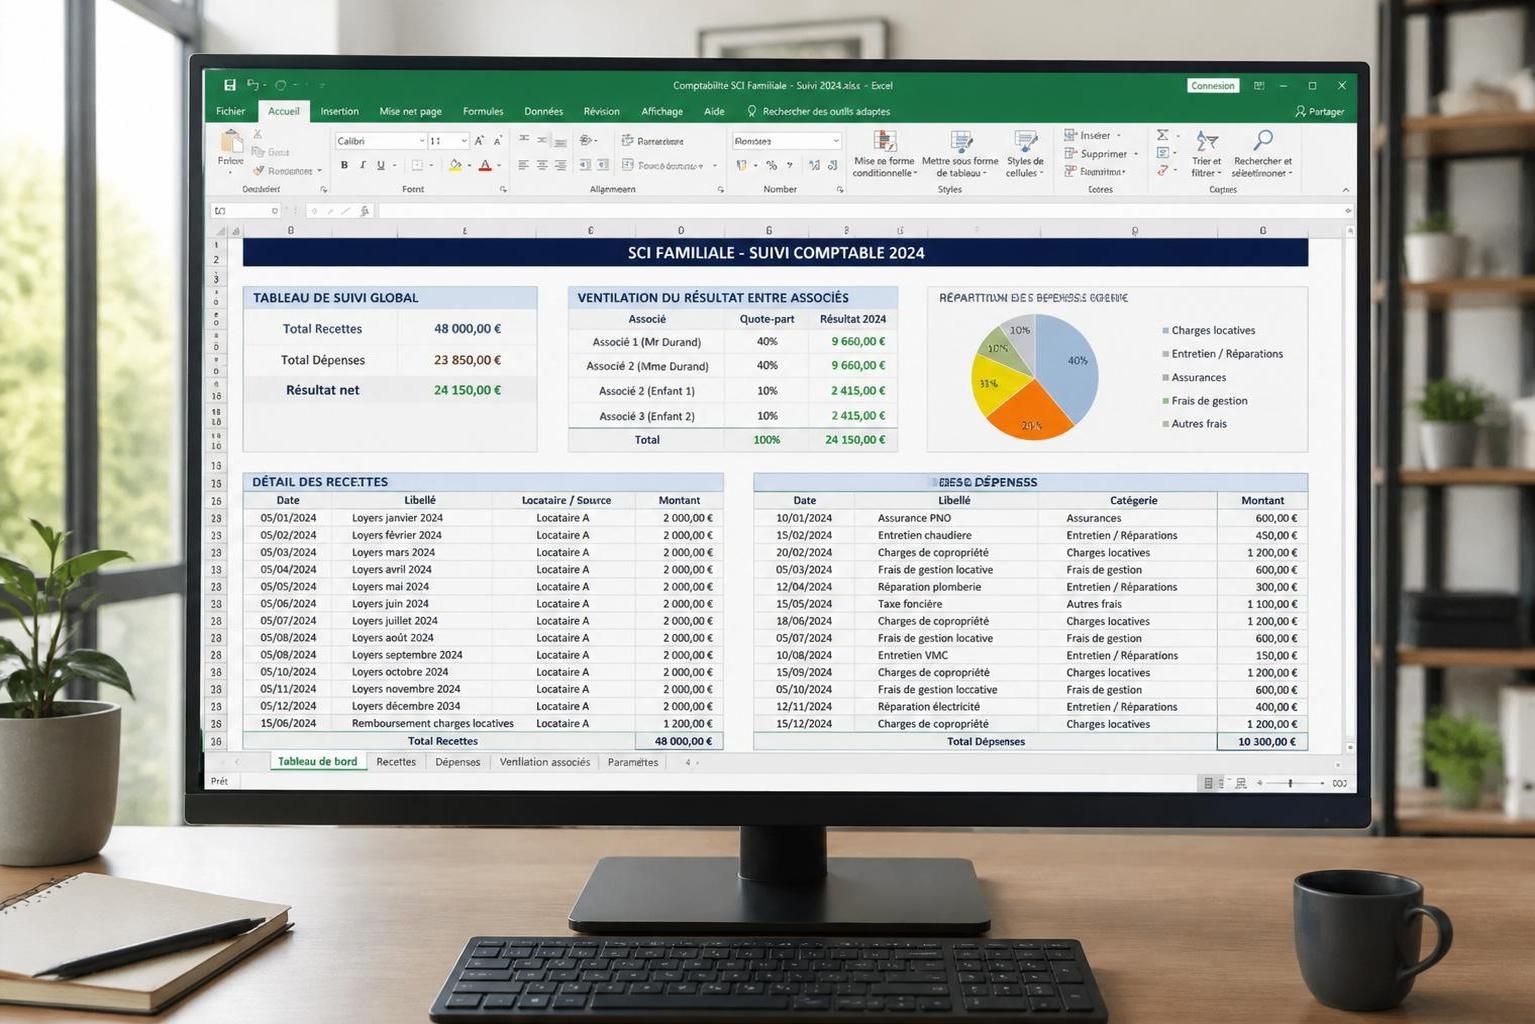The image size is (1535, 1024).
Task: Click the Save icon in the title bar
Action: click(230, 85)
